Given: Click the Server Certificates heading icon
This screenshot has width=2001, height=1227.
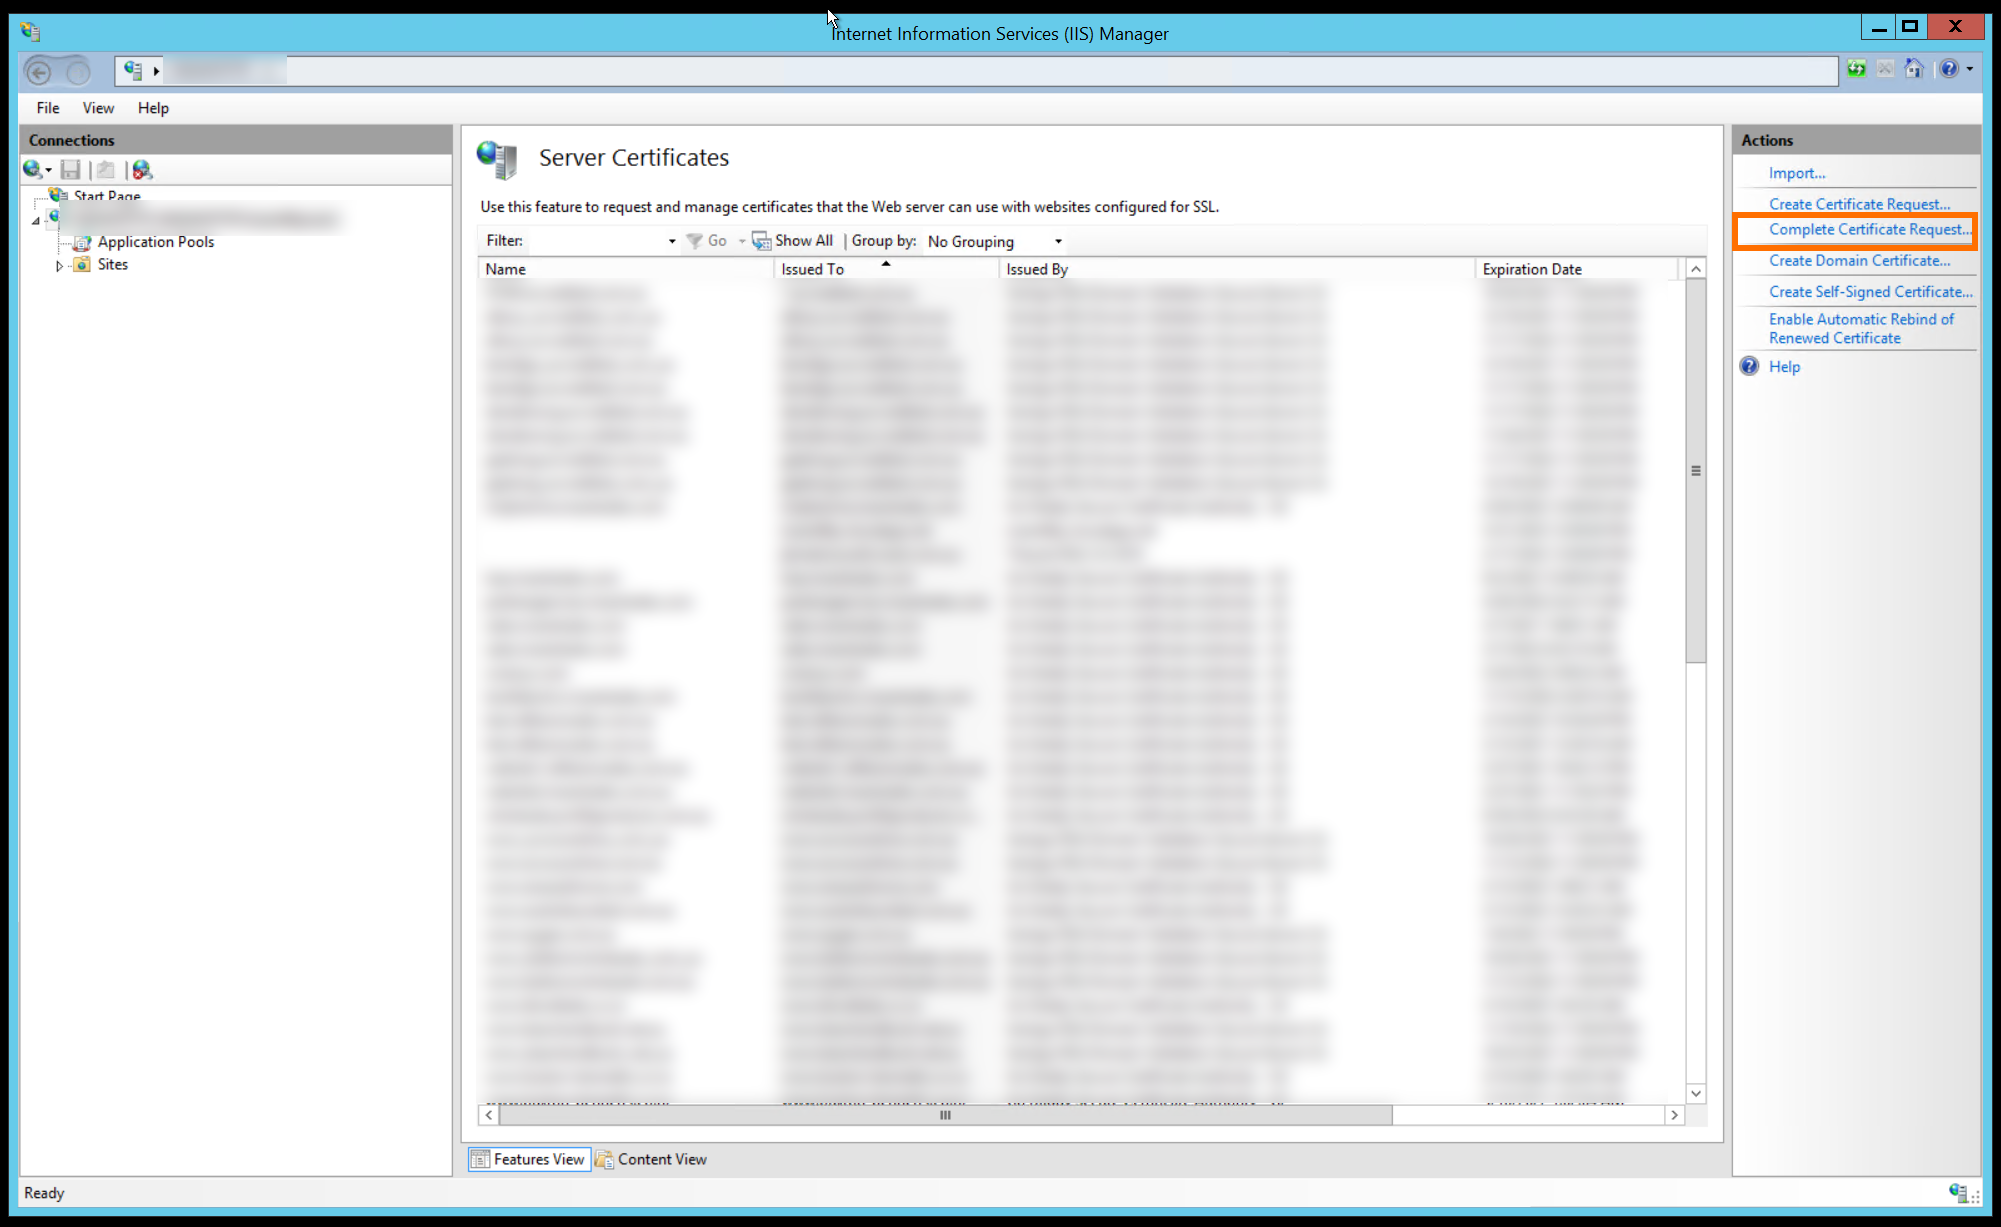Looking at the screenshot, I should [x=497, y=159].
